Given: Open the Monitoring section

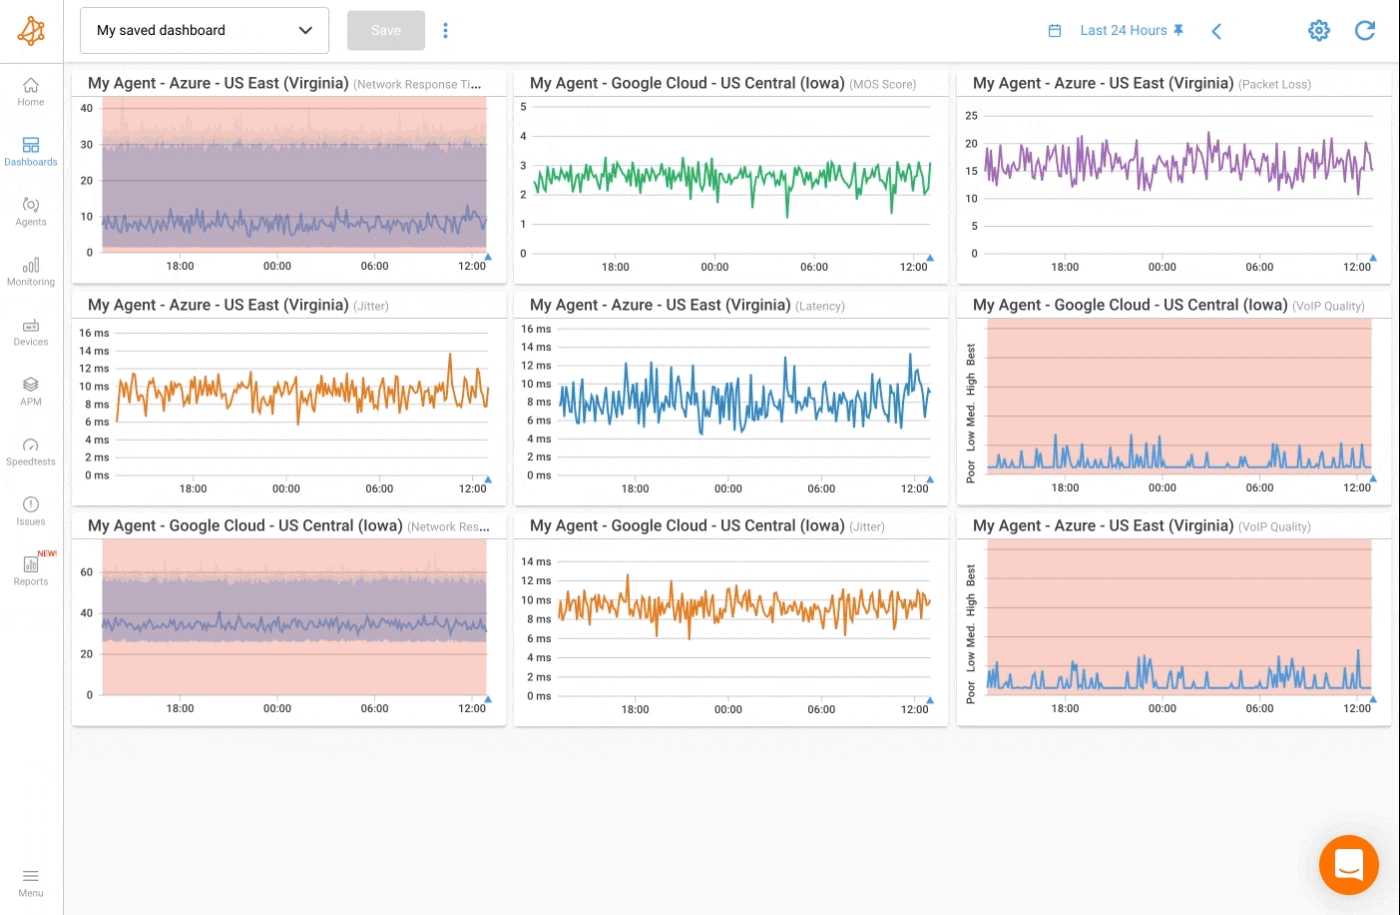Looking at the screenshot, I should (x=31, y=272).
